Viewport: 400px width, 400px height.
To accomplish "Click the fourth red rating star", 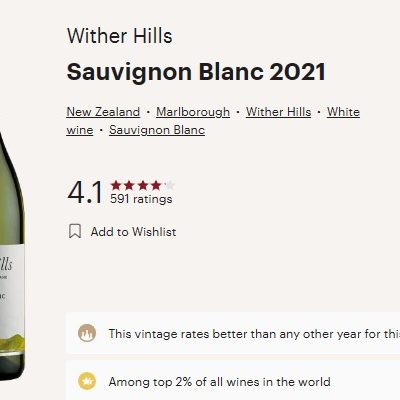I will [156, 185].
